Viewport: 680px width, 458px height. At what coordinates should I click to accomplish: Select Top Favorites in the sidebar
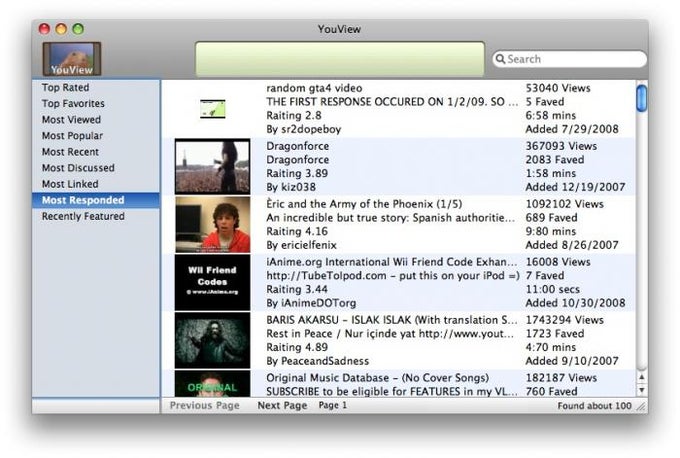(73, 104)
